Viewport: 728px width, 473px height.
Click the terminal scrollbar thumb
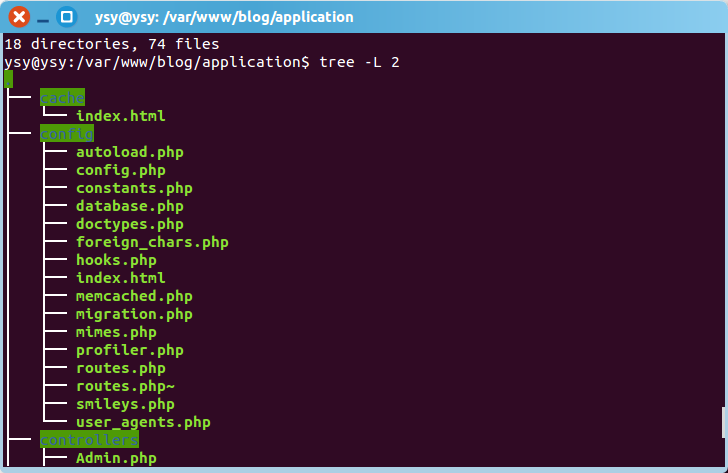tap(723, 421)
